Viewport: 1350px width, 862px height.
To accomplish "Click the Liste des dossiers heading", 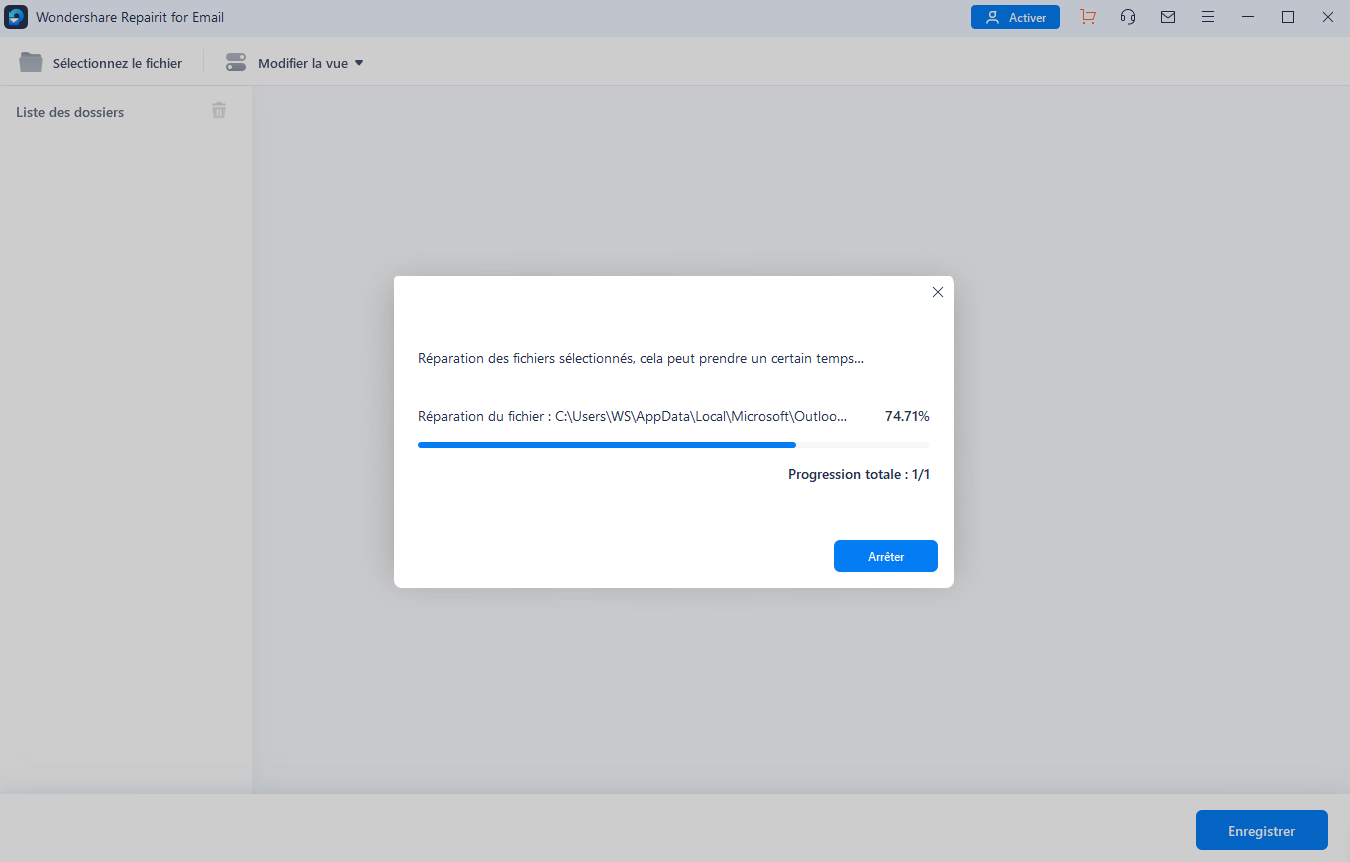I will [70, 112].
